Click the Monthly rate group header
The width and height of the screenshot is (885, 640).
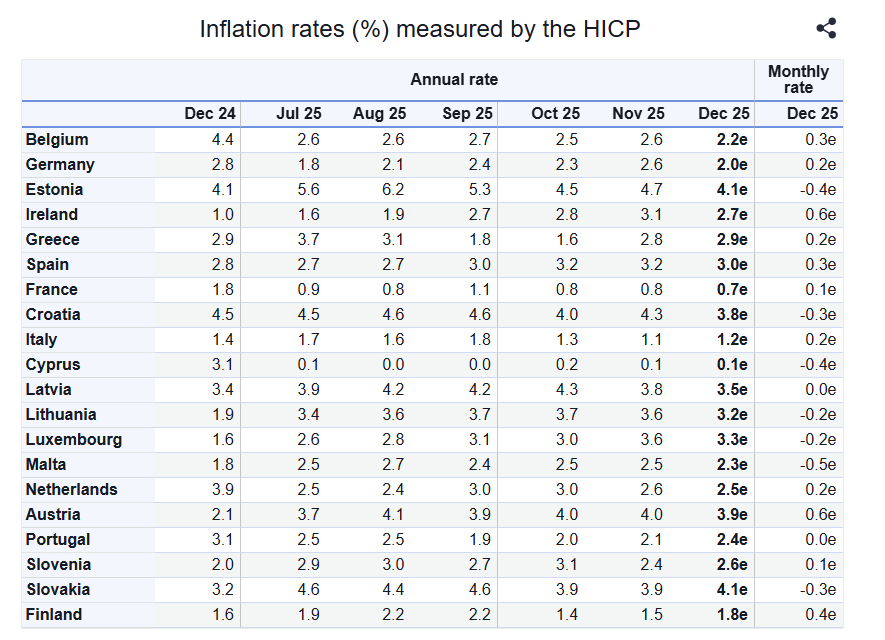[x=798, y=80]
